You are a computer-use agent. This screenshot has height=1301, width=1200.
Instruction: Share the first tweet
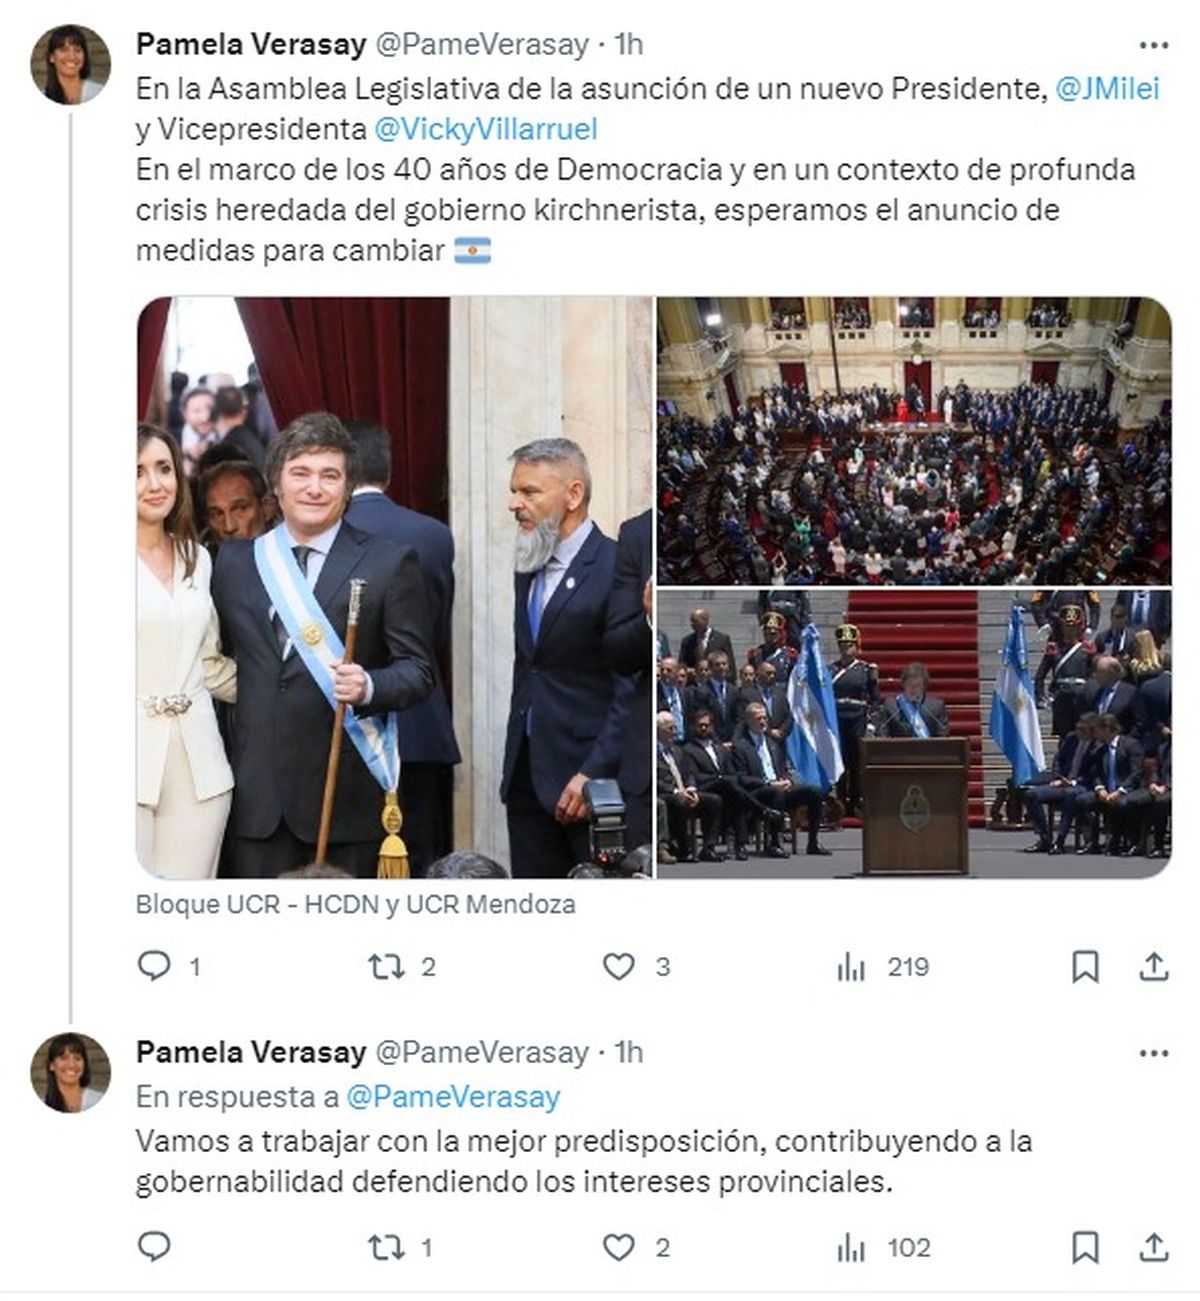click(1154, 966)
